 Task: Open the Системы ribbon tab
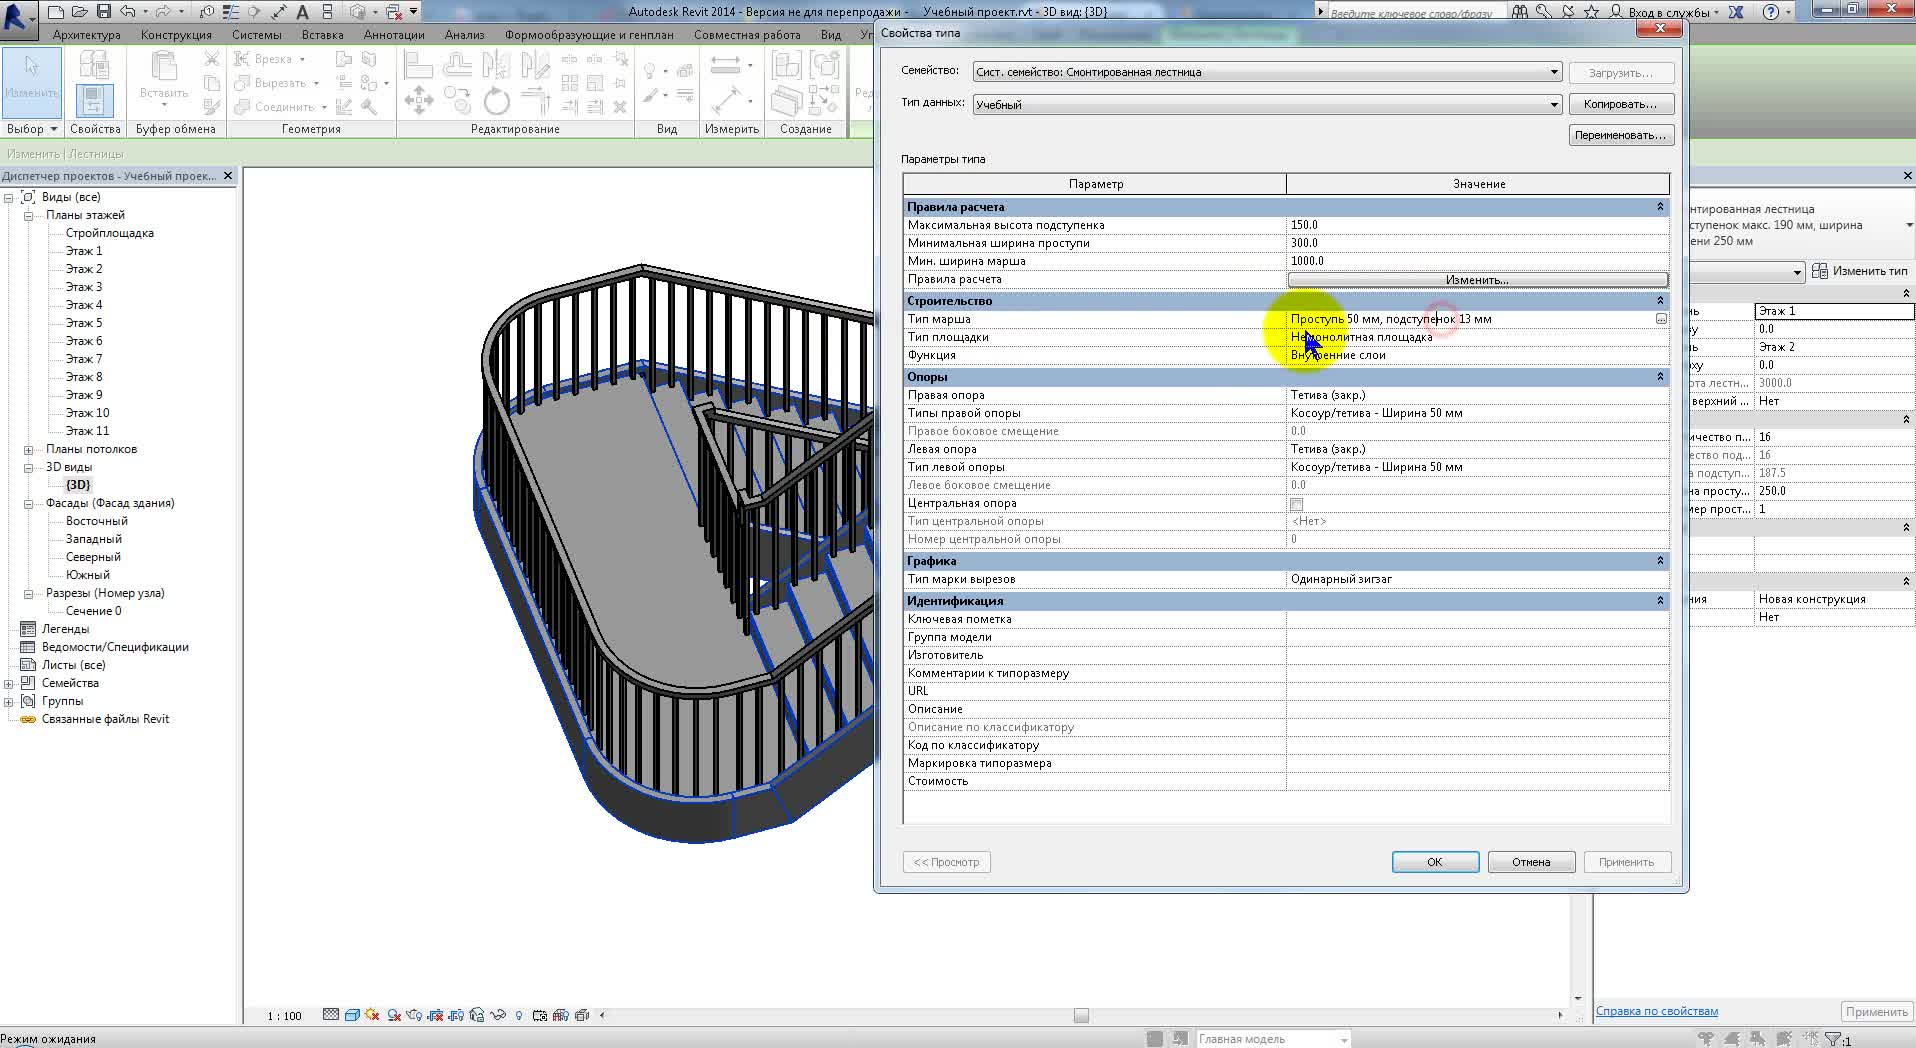point(256,34)
